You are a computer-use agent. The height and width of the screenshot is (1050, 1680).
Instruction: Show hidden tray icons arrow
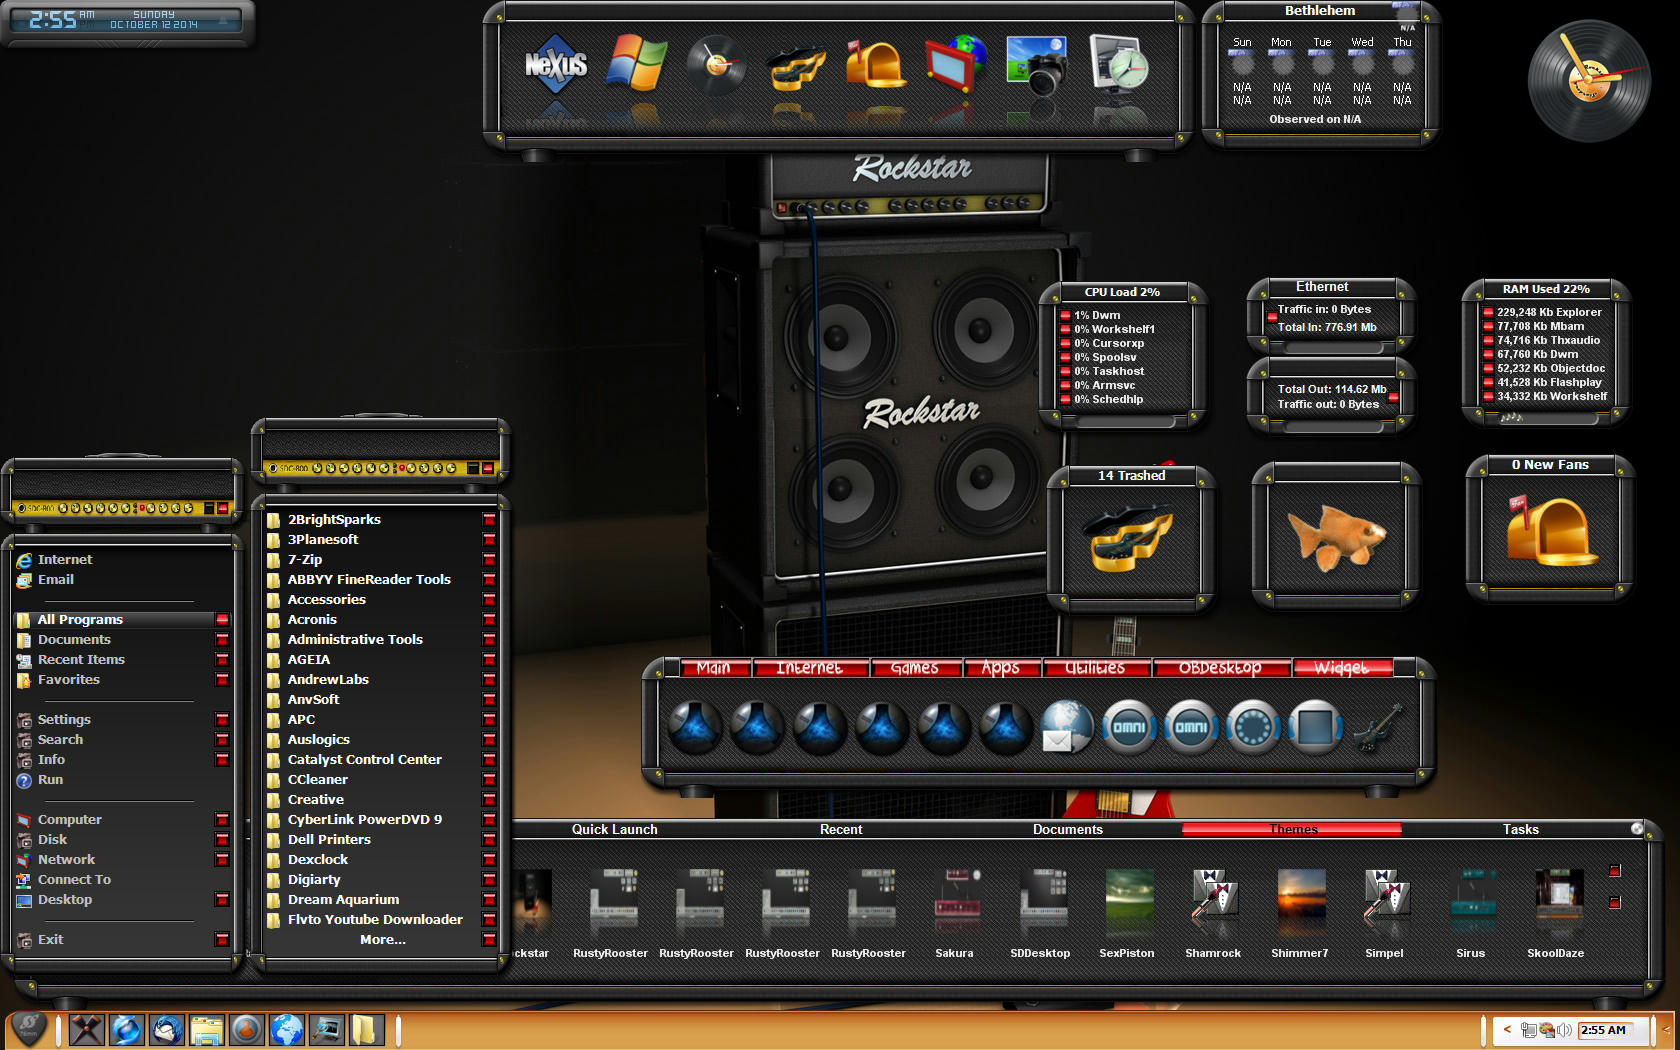click(1507, 1029)
